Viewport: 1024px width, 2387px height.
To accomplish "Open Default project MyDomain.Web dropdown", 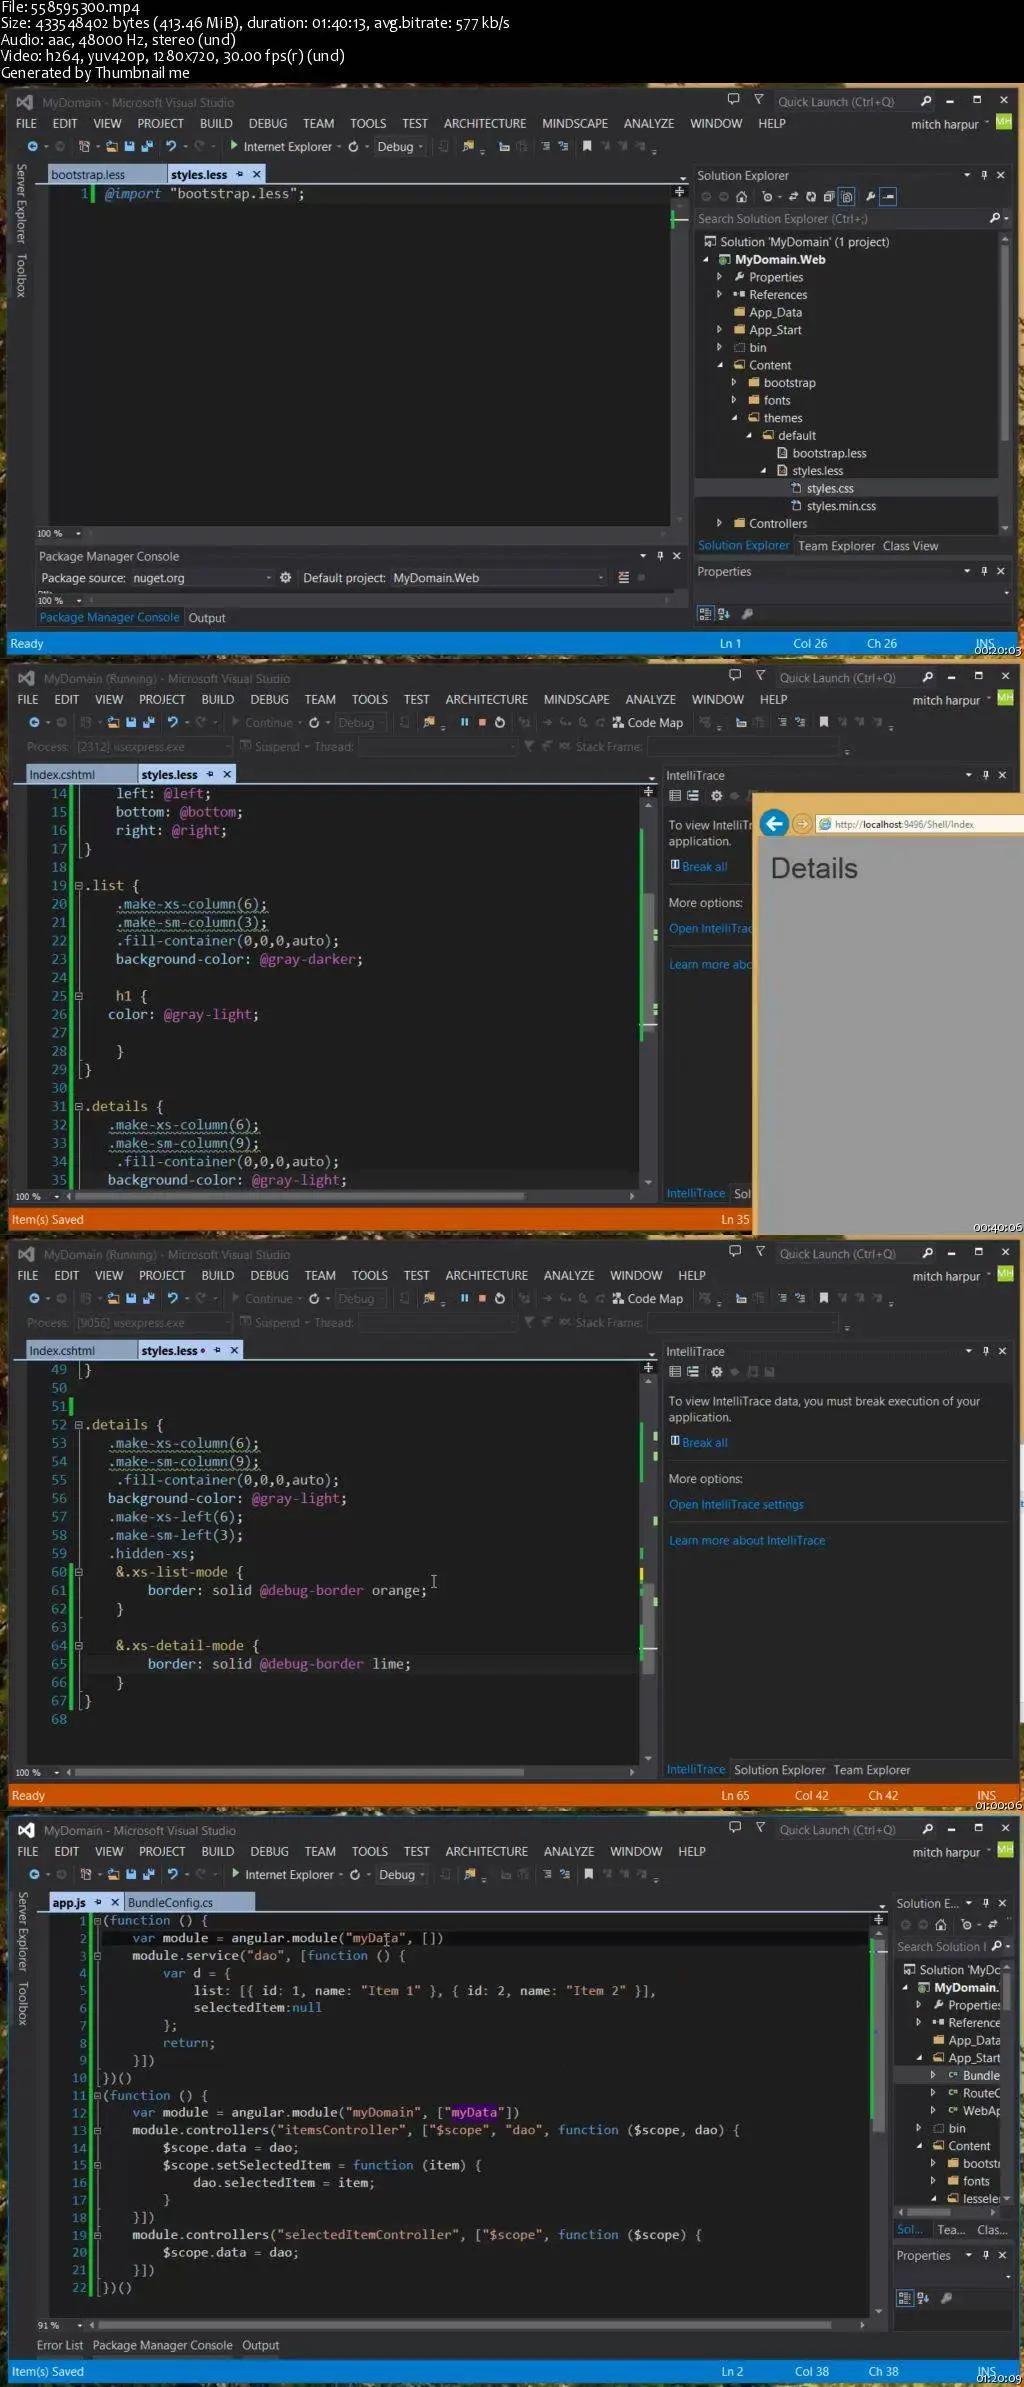I will 498,578.
